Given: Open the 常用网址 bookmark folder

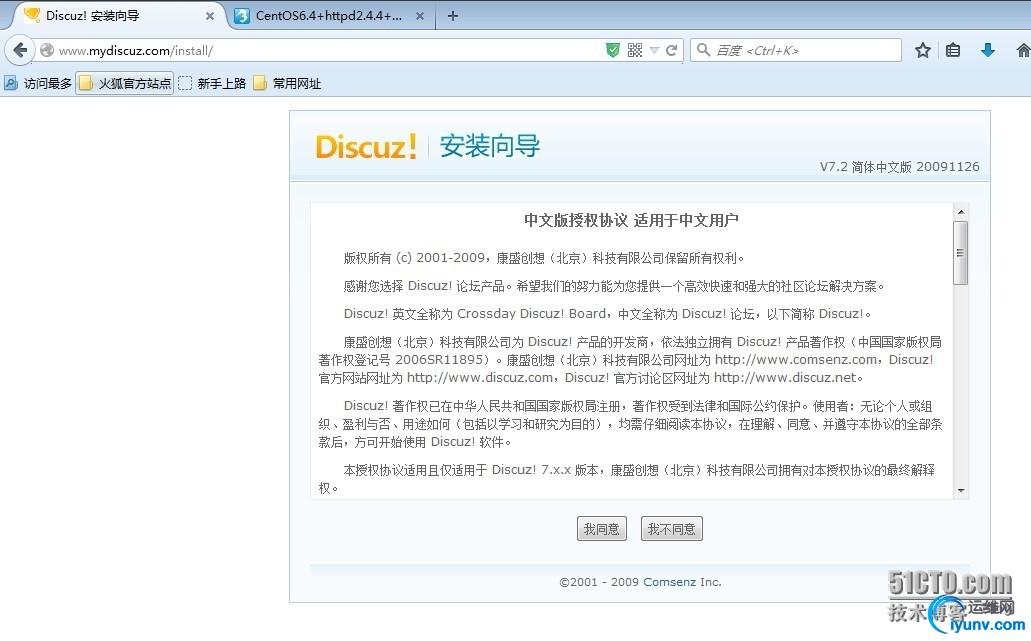Looking at the screenshot, I should point(287,83).
